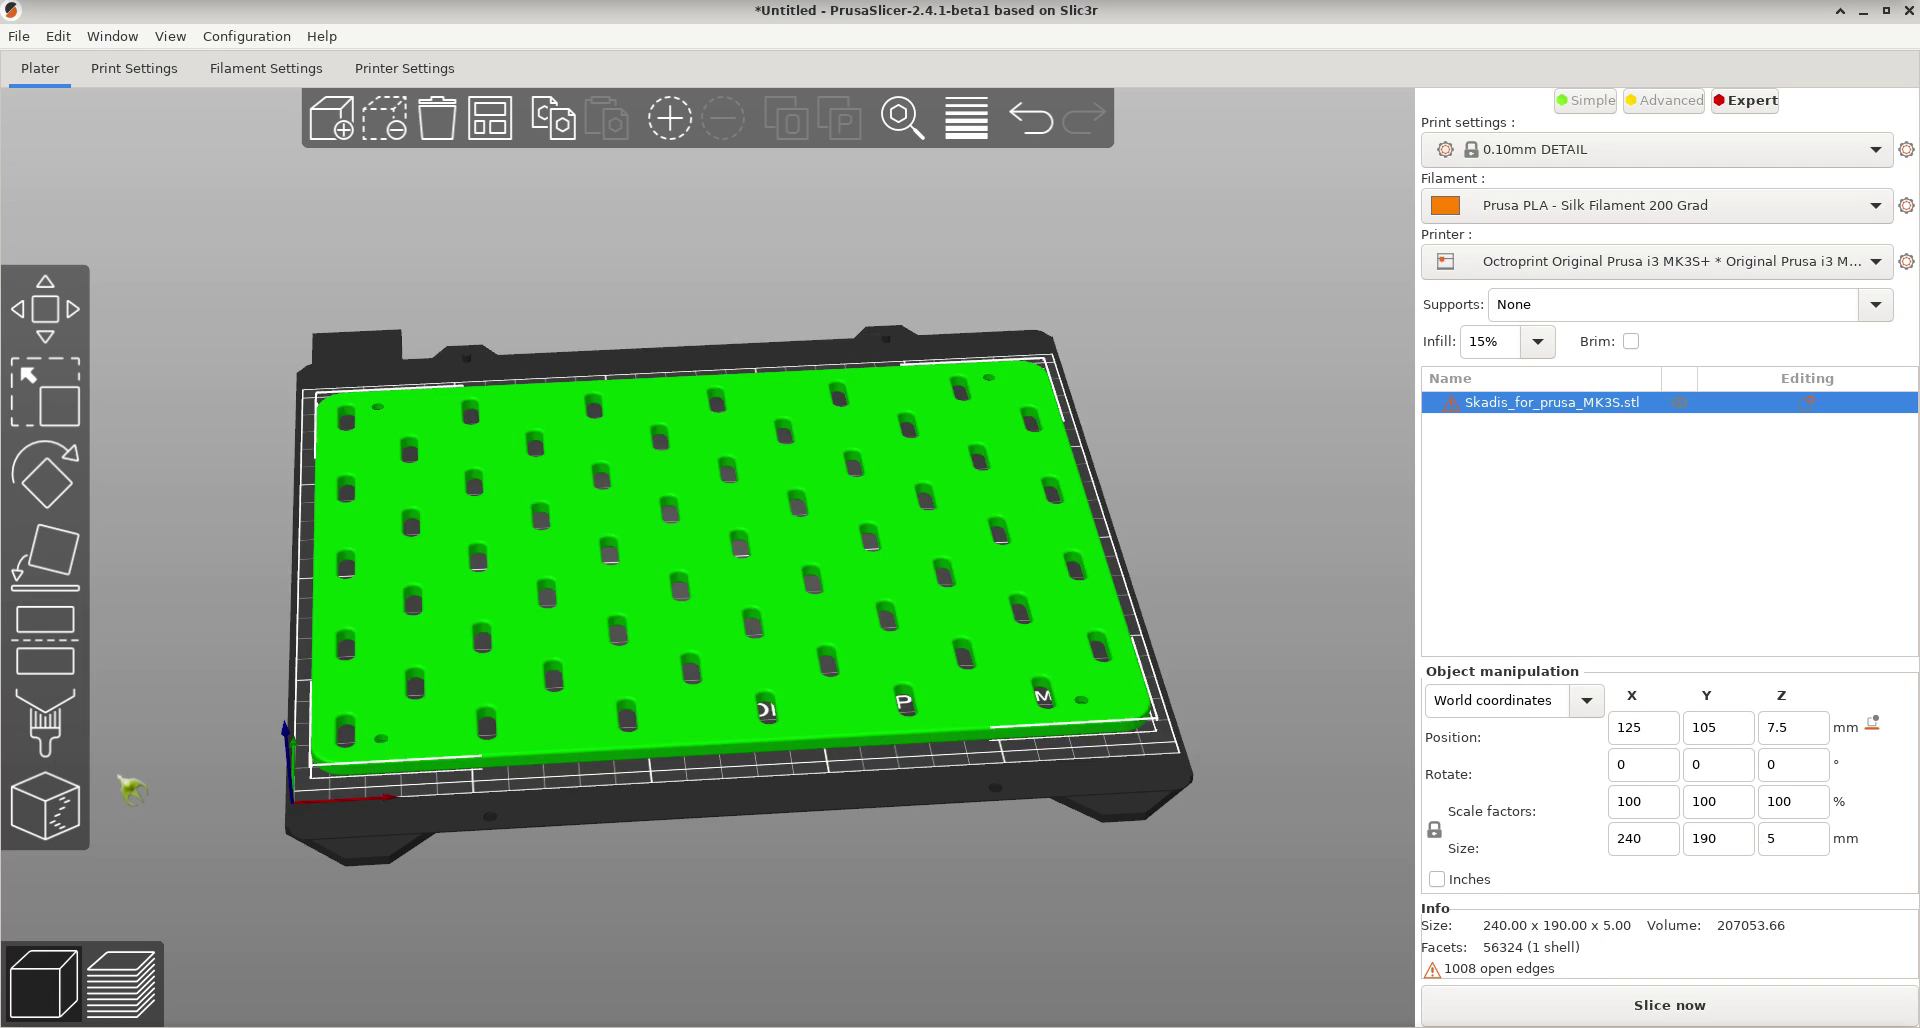Switch to Plater tab
This screenshot has width=1920, height=1028.
(40, 68)
